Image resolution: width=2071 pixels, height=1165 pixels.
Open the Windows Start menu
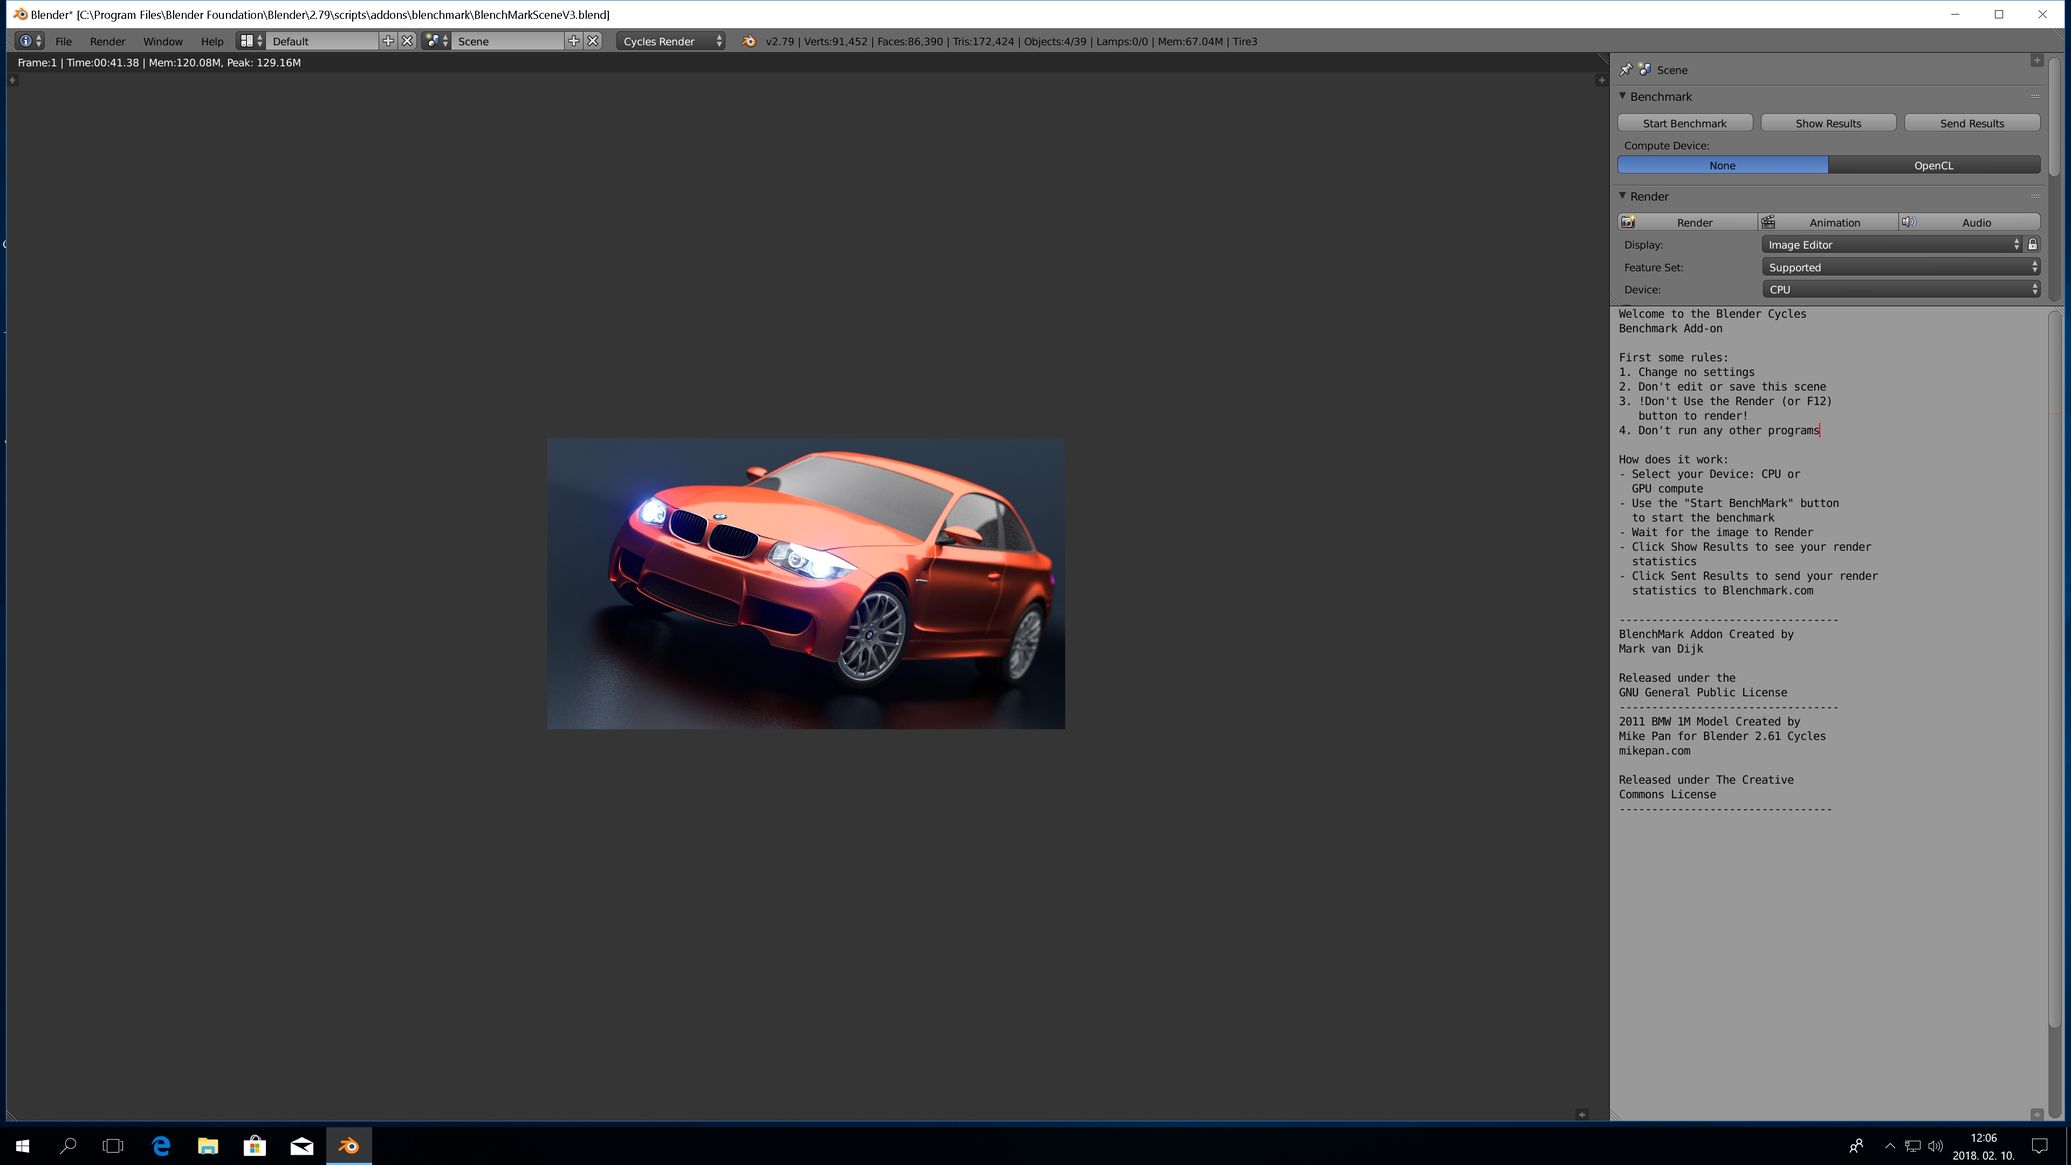pyautogui.click(x=22, y=1146)
